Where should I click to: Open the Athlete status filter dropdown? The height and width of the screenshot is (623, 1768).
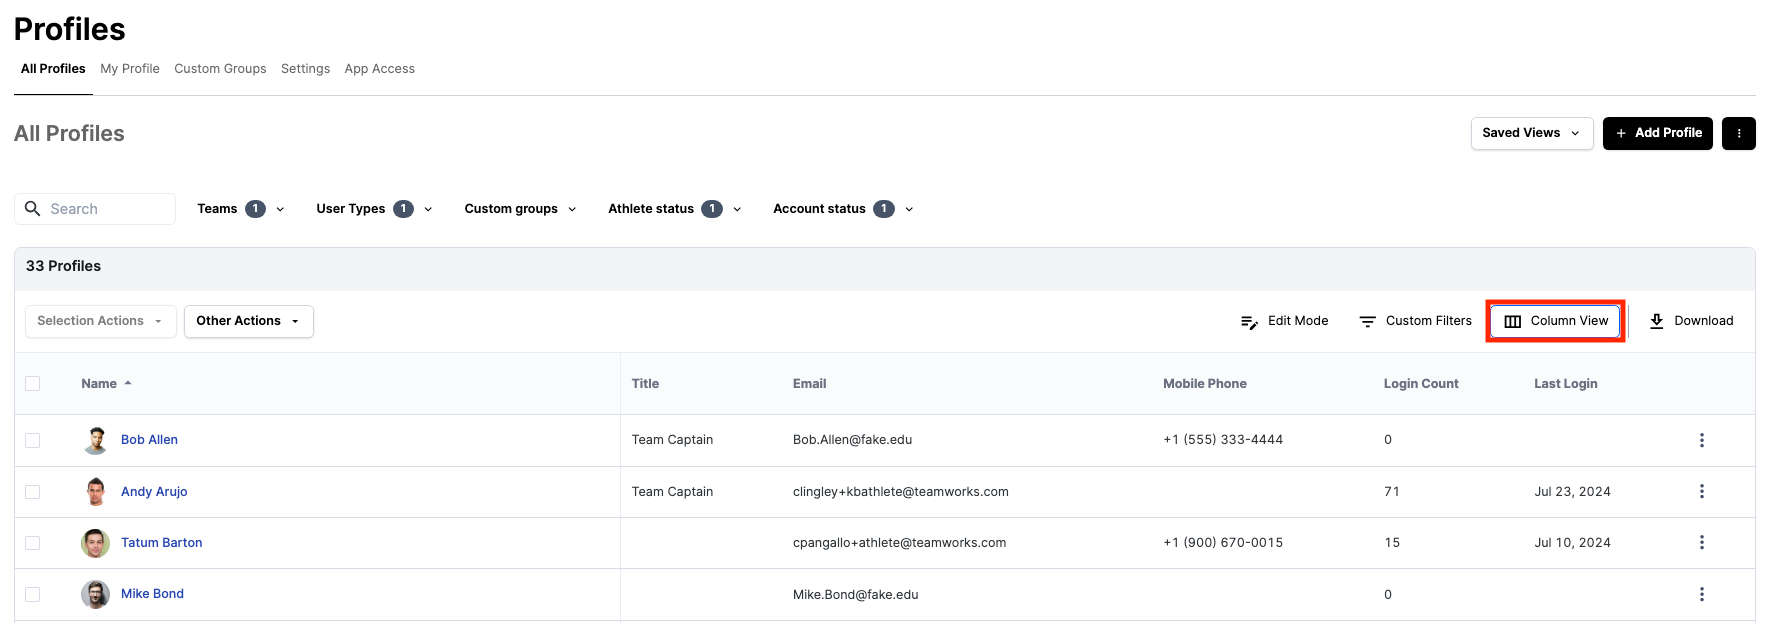click(x=675, y=209)
